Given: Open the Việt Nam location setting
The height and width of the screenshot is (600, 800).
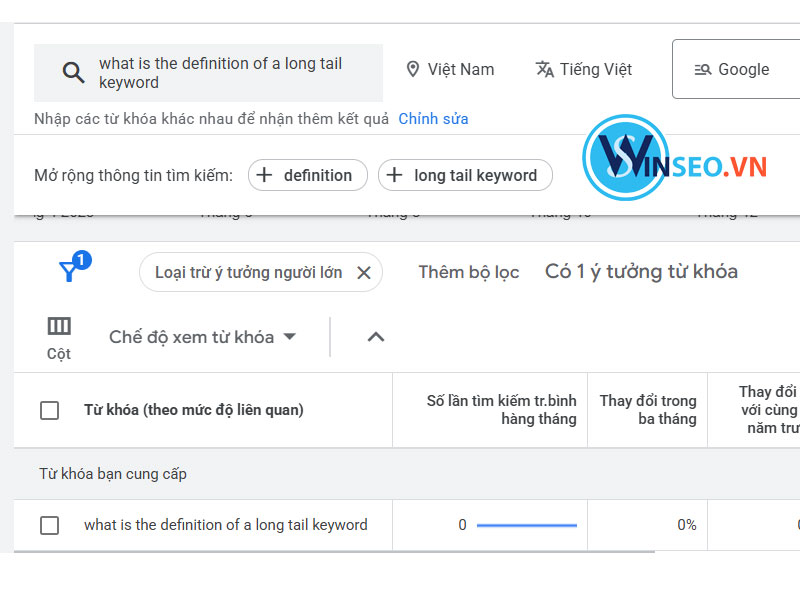Looking at the screenshot, I should pyautogui.click(x=458, y=69).
